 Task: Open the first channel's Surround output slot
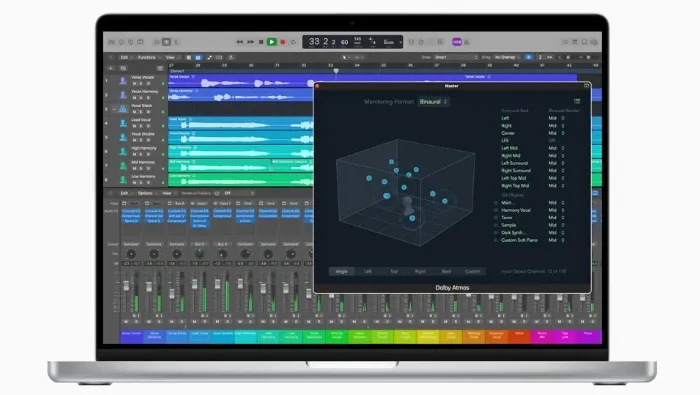(131, 244)
